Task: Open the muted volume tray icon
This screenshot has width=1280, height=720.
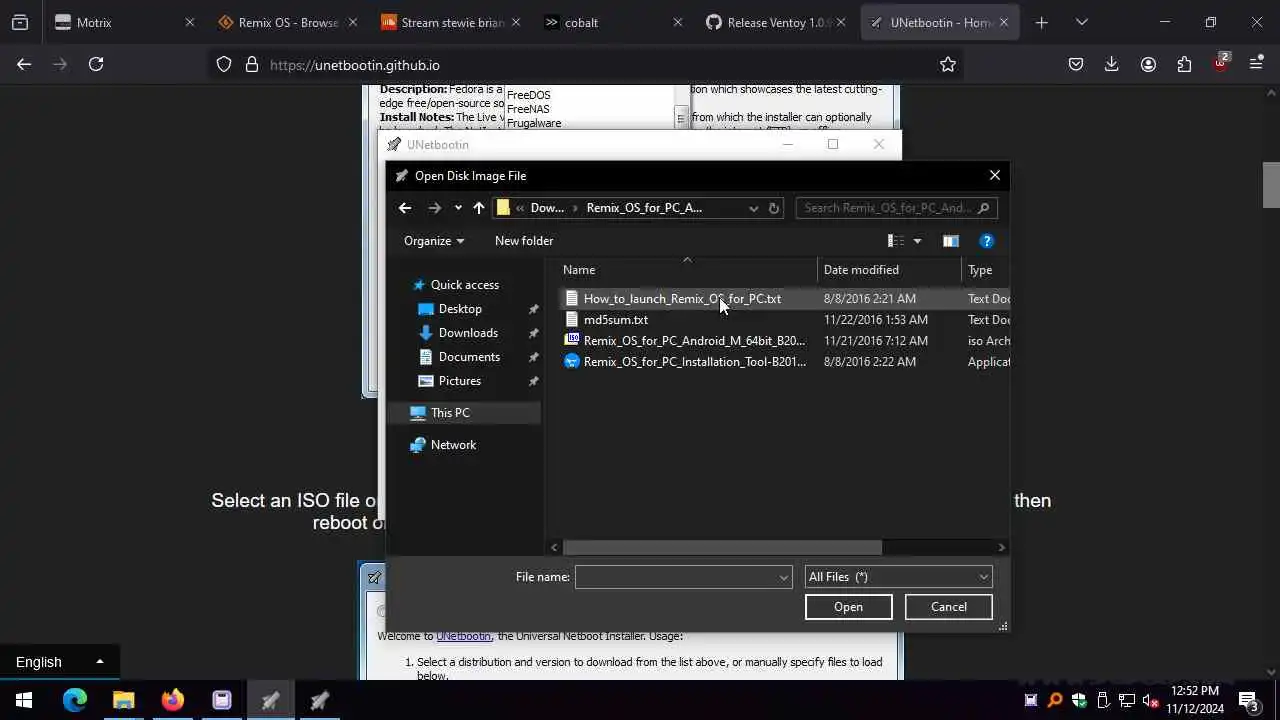Action: [1151, 701]
